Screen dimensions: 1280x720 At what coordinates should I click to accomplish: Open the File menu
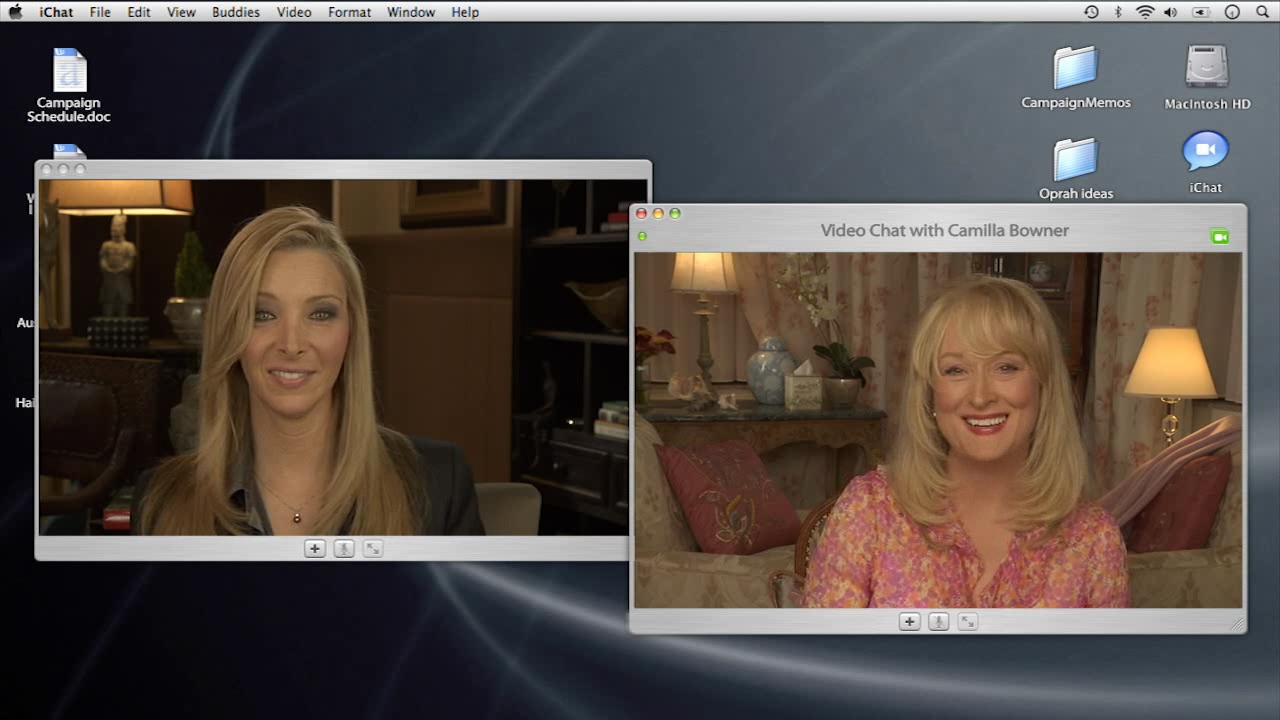pos(100,12)
